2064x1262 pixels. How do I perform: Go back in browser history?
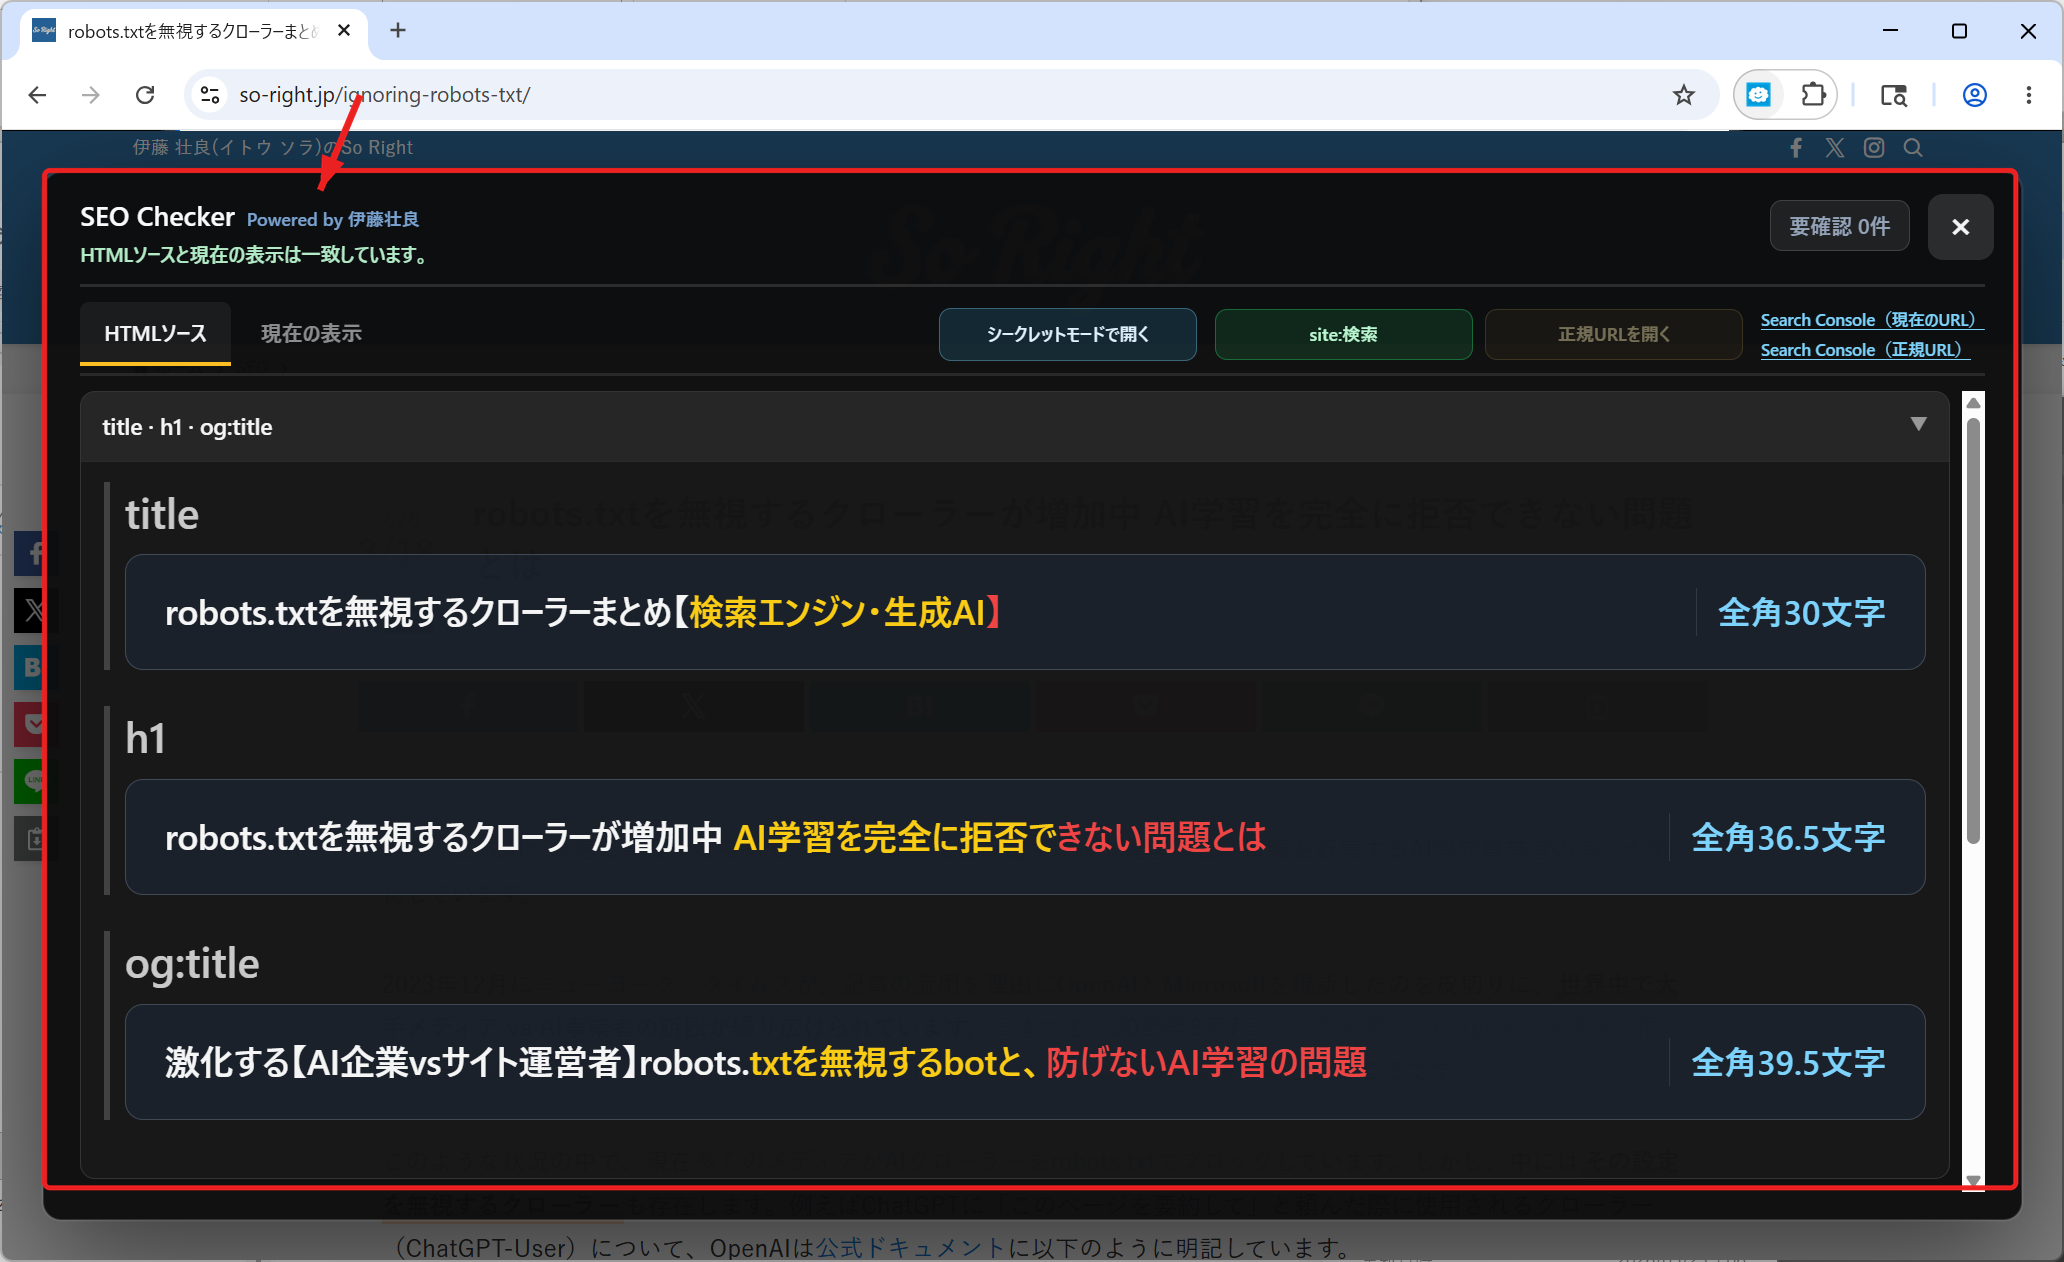click(x=38, y=95)
